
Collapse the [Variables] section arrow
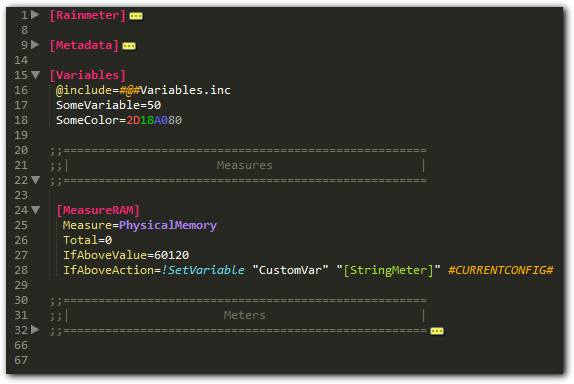(x=36, y=75)
